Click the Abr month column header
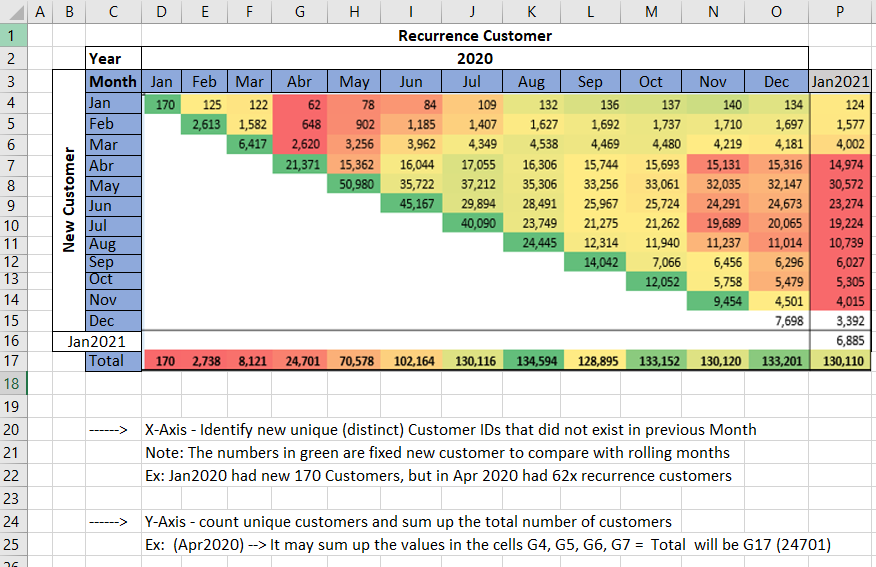Image resolution: width=876 pixels, height=567 pixels. [300, 82]
